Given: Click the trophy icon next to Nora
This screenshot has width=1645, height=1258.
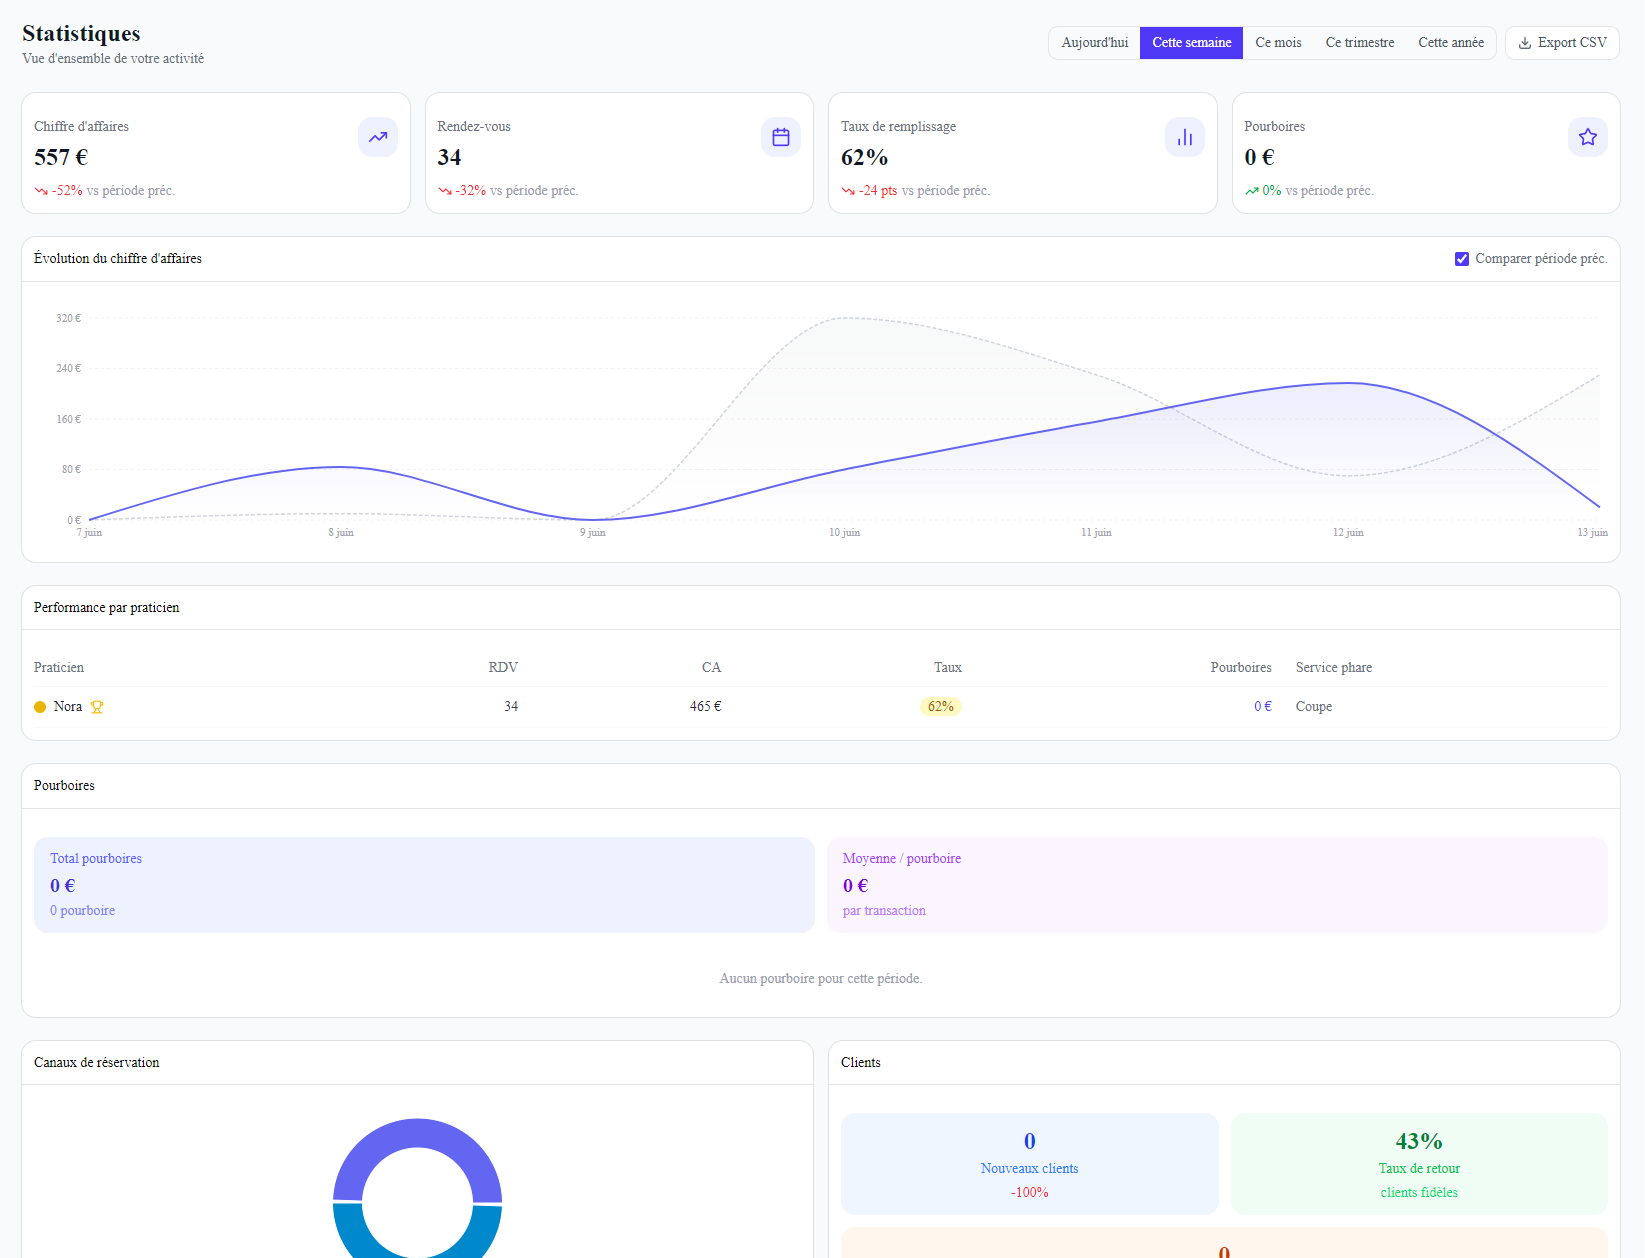Looking at the screenshot, I should click(x=97, y=707).
